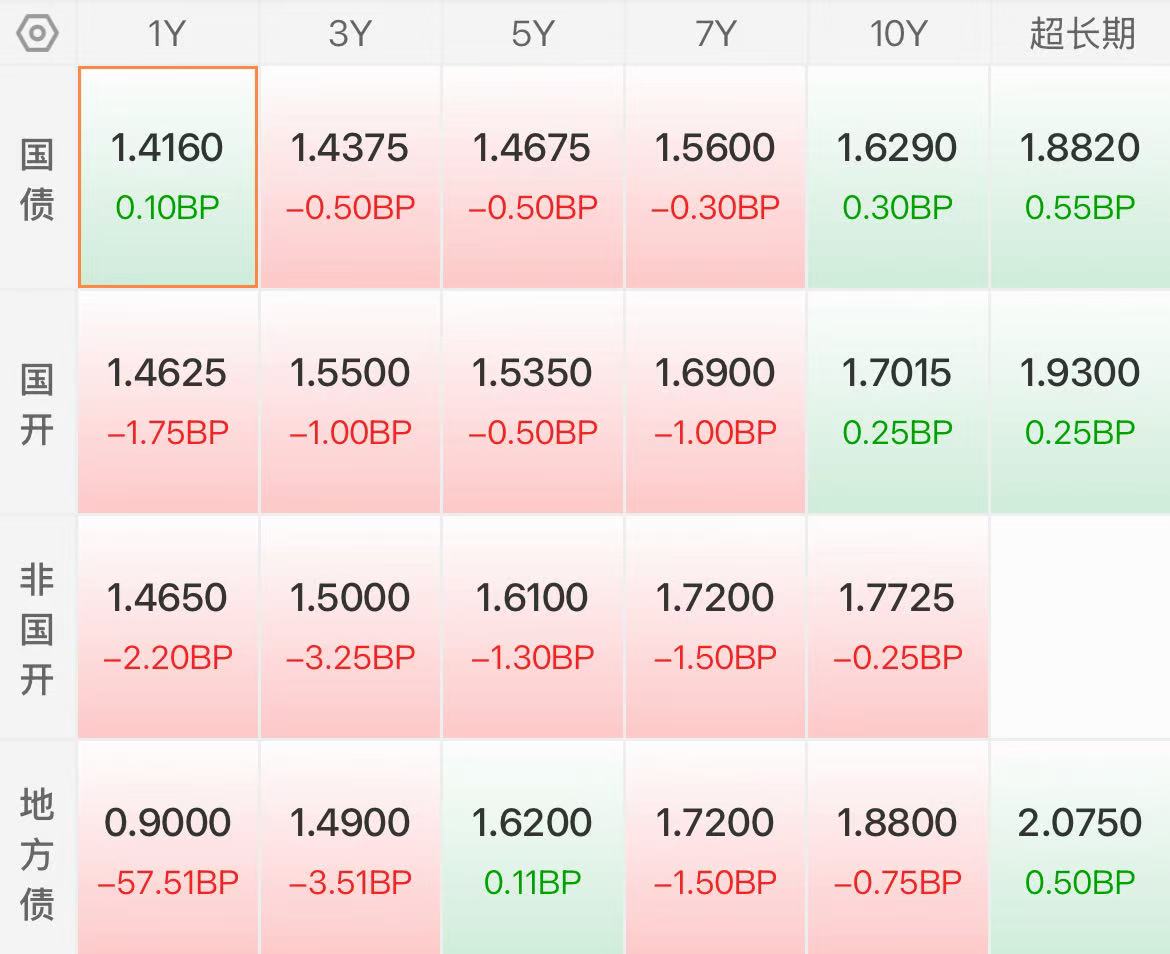The image size is (1170, 954).
Task: Open the hexagon settings icon
Action: coord(37,34)
